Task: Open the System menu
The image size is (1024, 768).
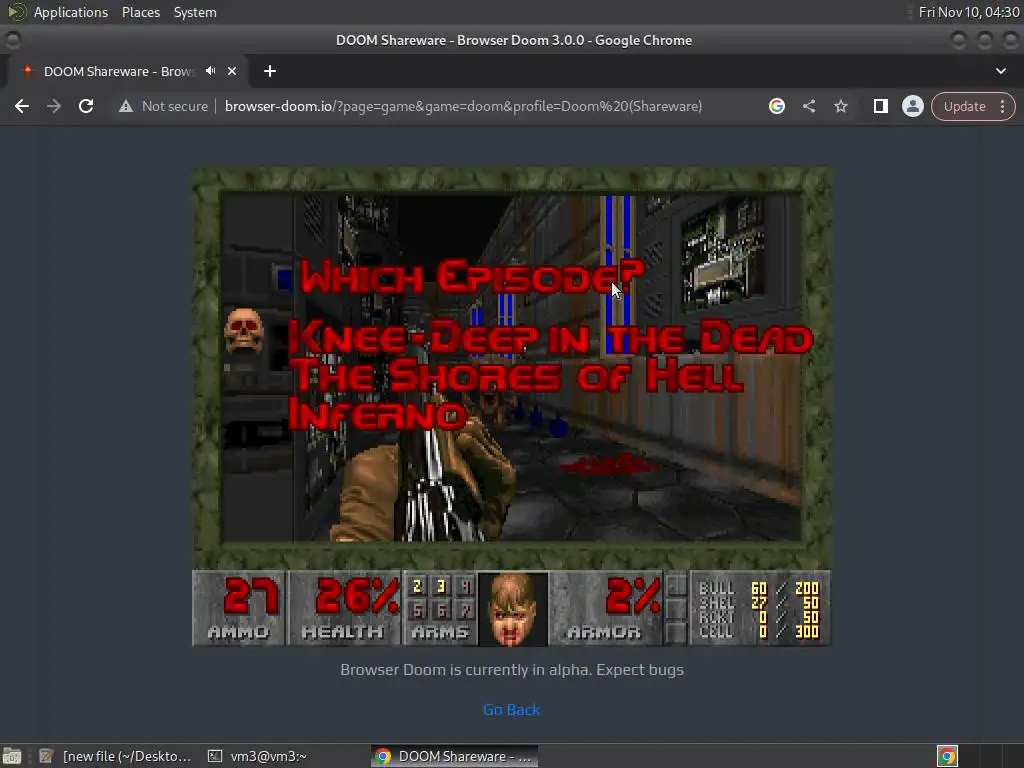Action: pyautogui.click(x=195, y=12)
